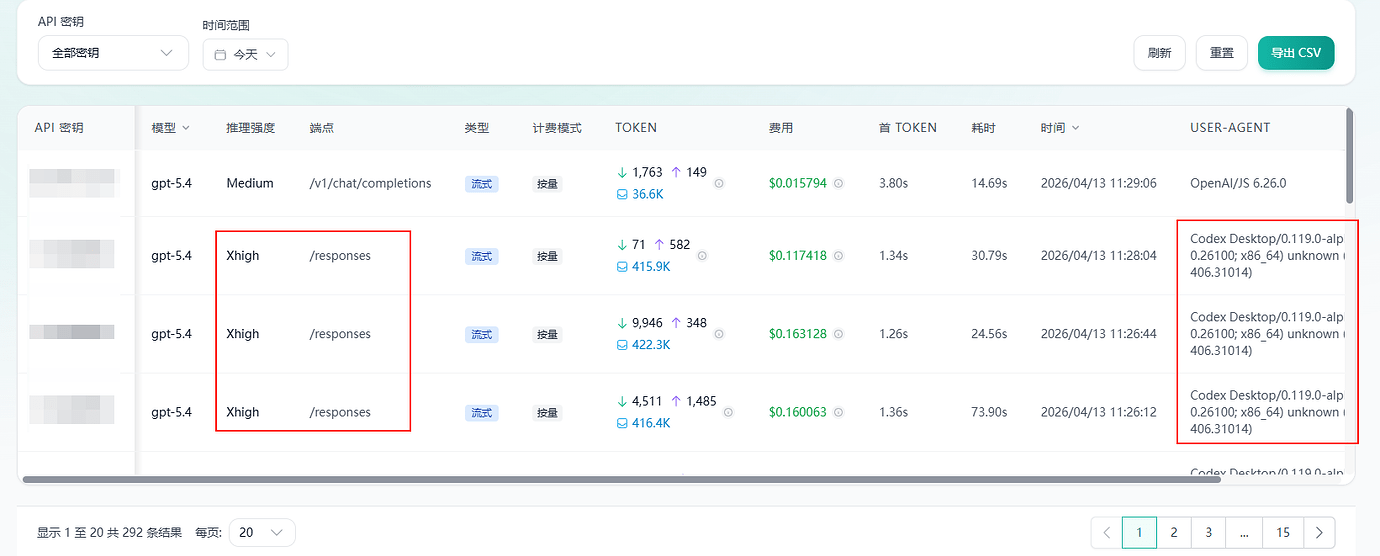Click the info icon next to cost $0.163128
This screenshot has height=556, width=1380.
click(x=838, y=334)
